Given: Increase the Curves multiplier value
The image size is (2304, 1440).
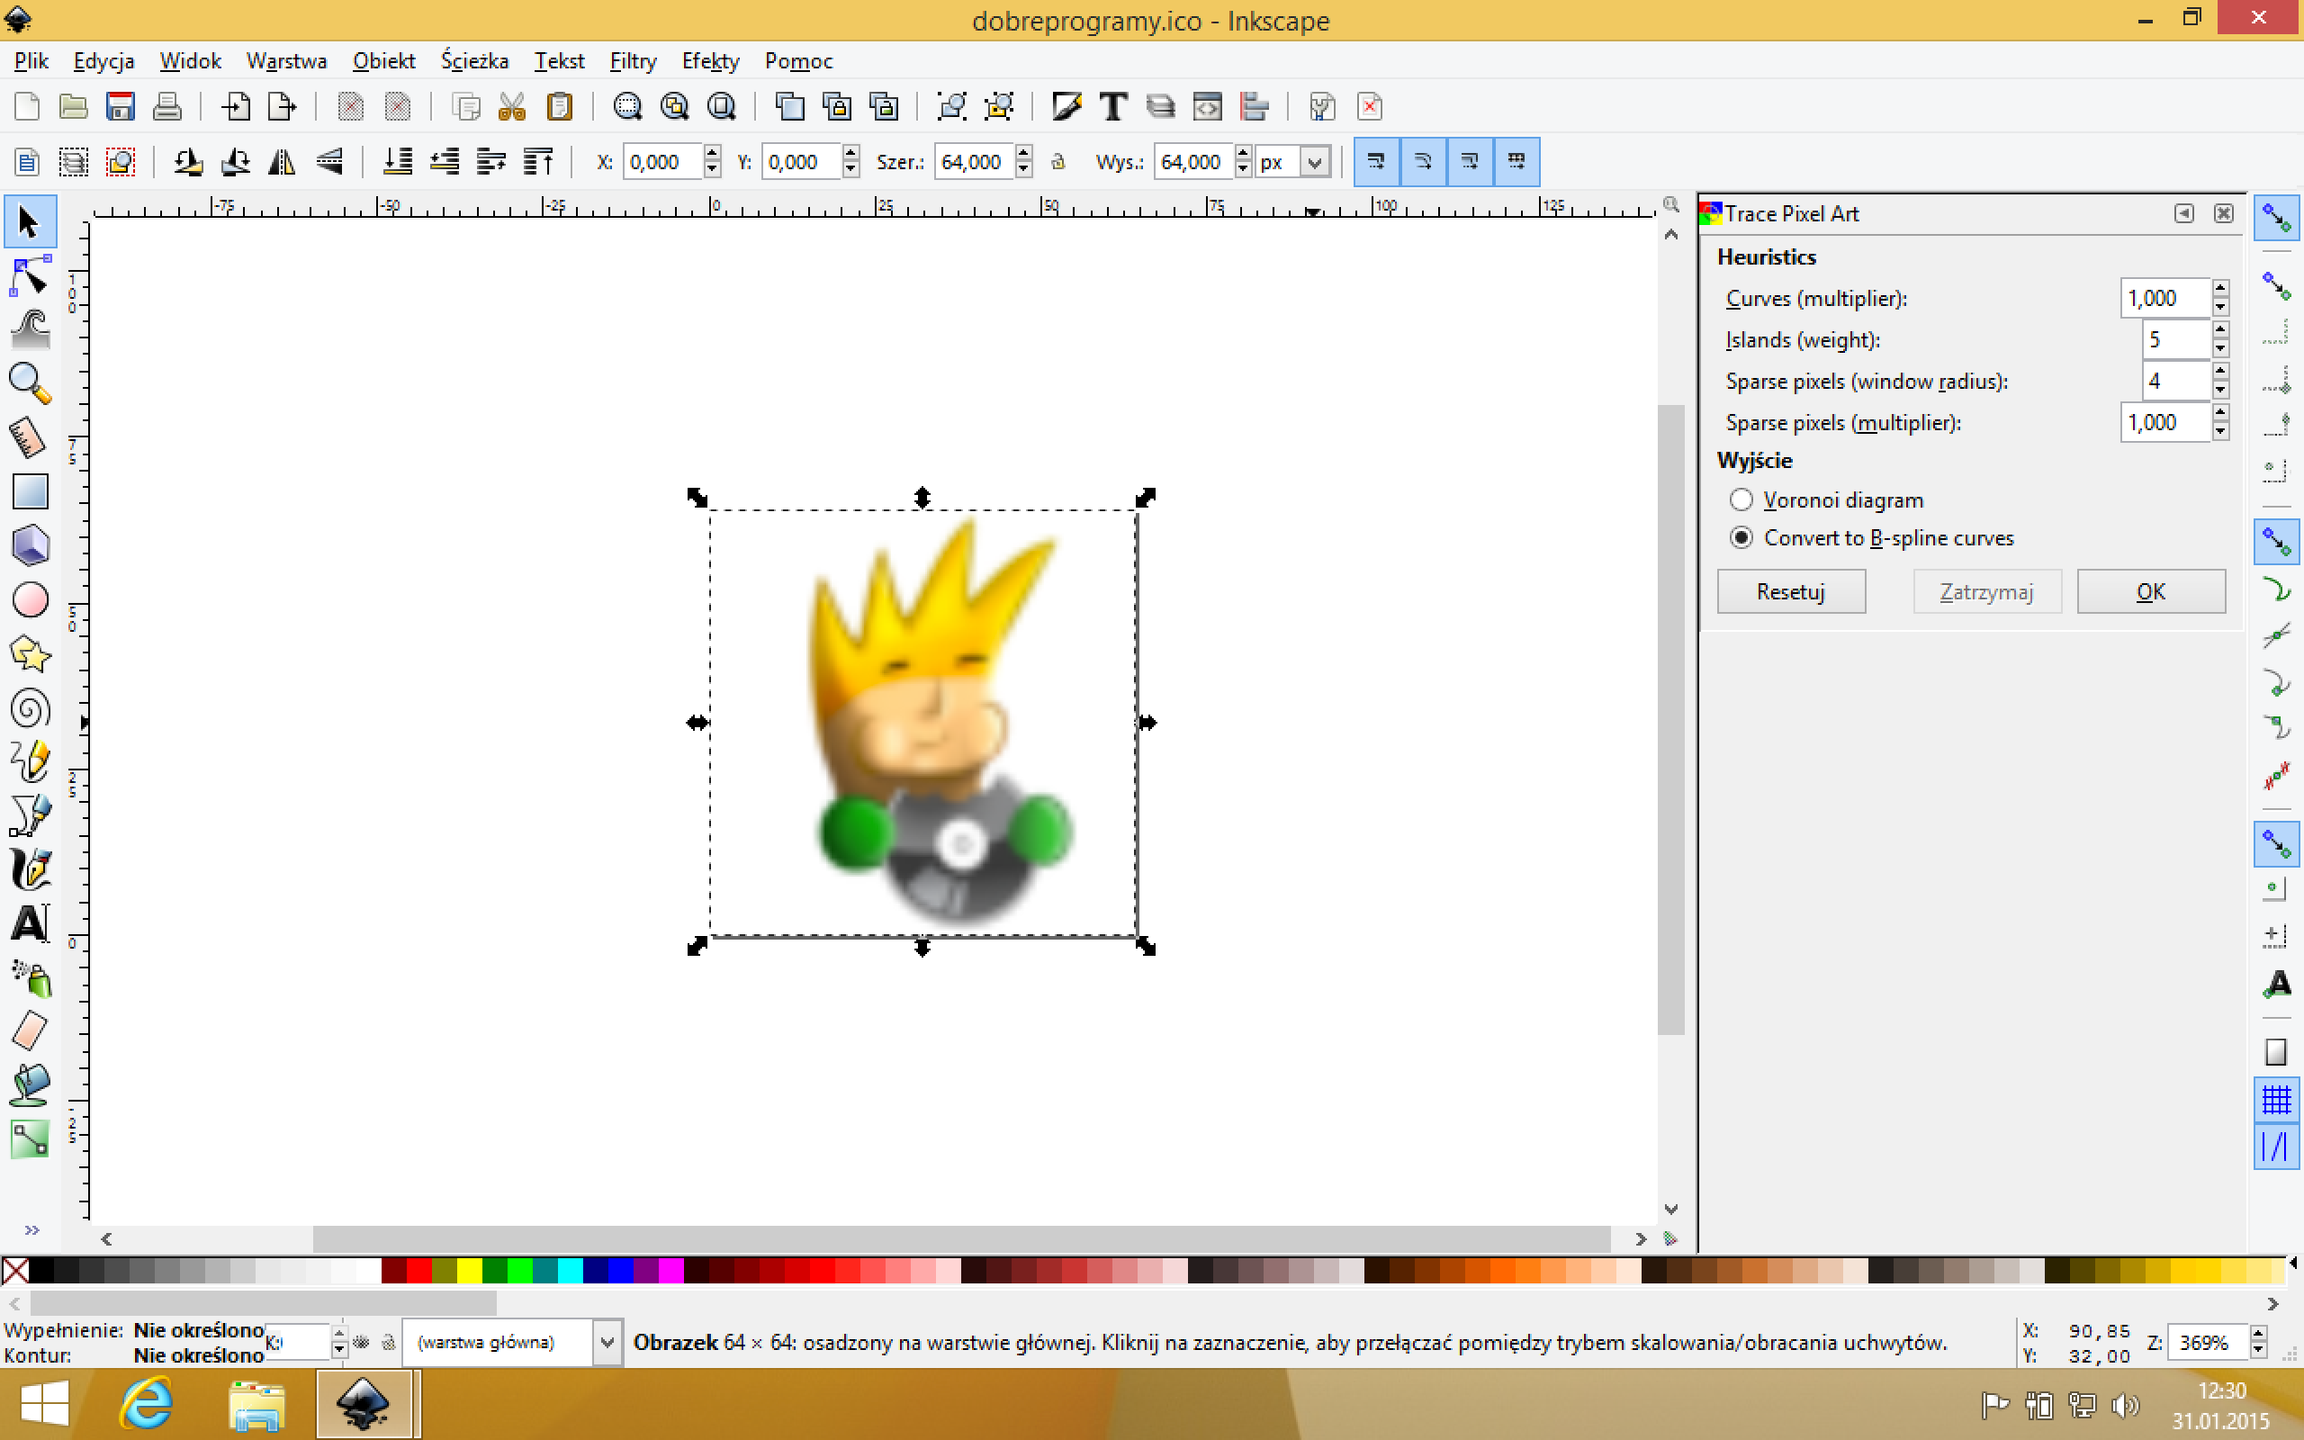Looking at the screenshot, I should pyautogui.click(x=2221, y=288).
